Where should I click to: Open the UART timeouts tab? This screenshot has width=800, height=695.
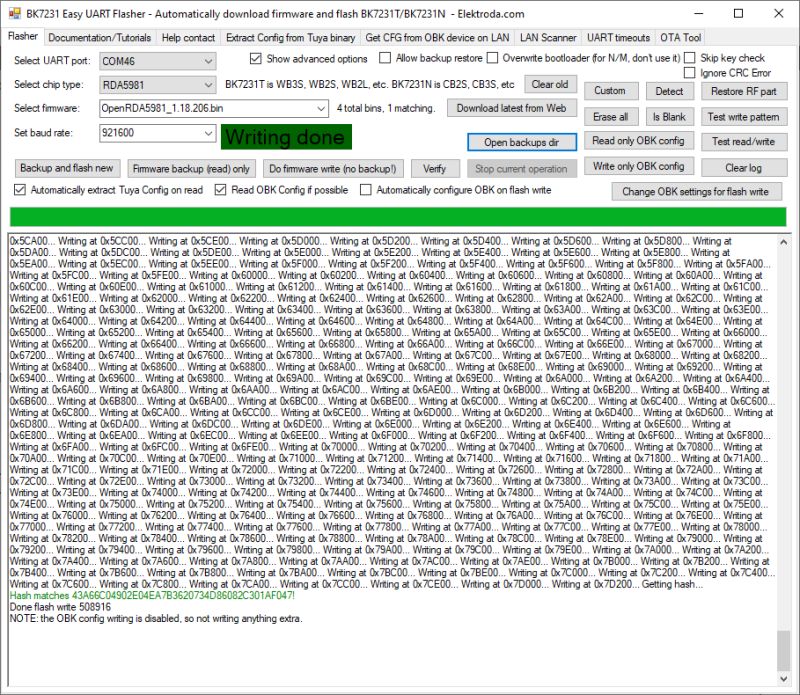coord(618,38)
